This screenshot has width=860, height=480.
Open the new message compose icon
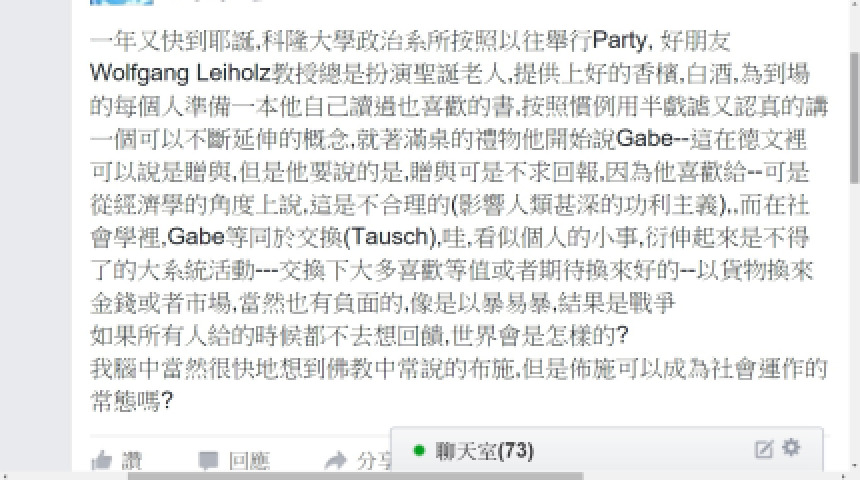[763, 449]
